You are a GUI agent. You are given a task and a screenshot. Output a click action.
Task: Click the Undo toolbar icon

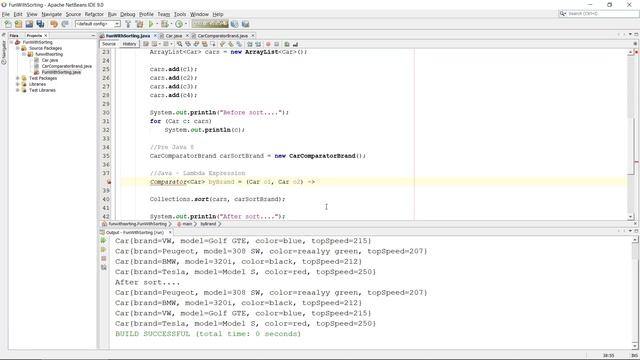pos(54,24)
